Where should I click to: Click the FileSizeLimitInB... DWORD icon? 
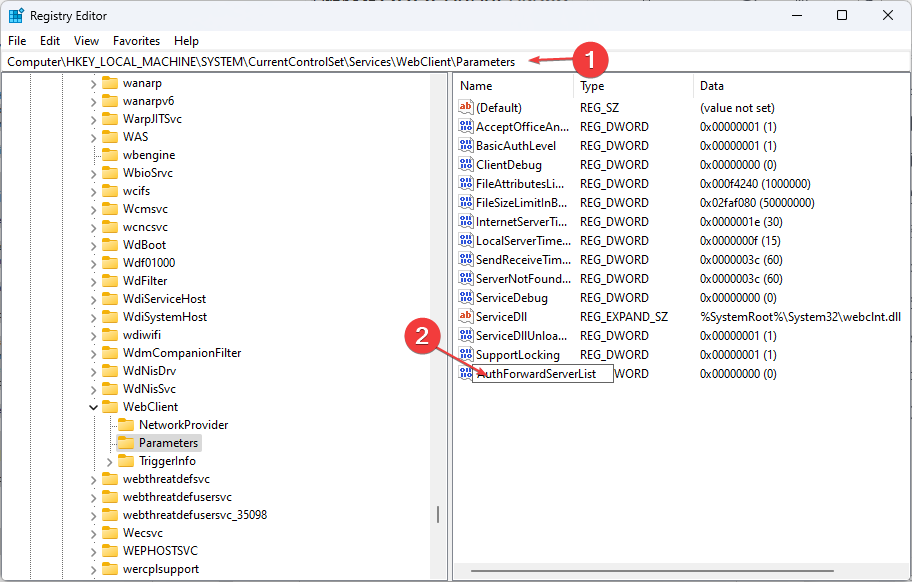(x=465, y=202)
